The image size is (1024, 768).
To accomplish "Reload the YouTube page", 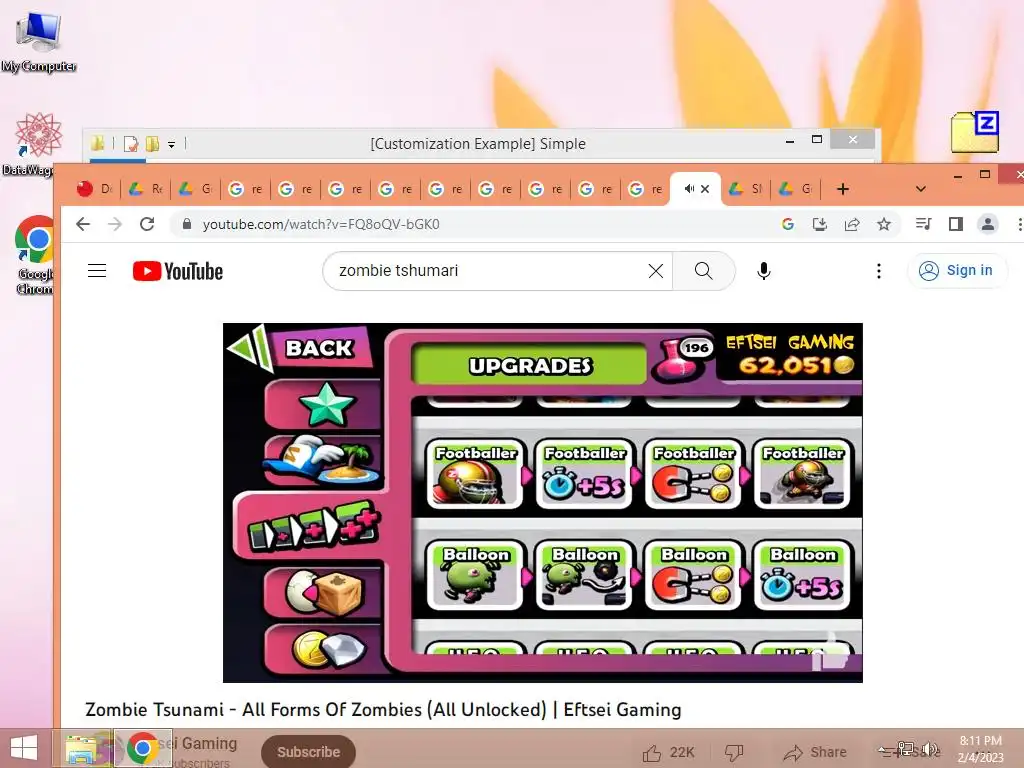I will click(x=148, y=225).
